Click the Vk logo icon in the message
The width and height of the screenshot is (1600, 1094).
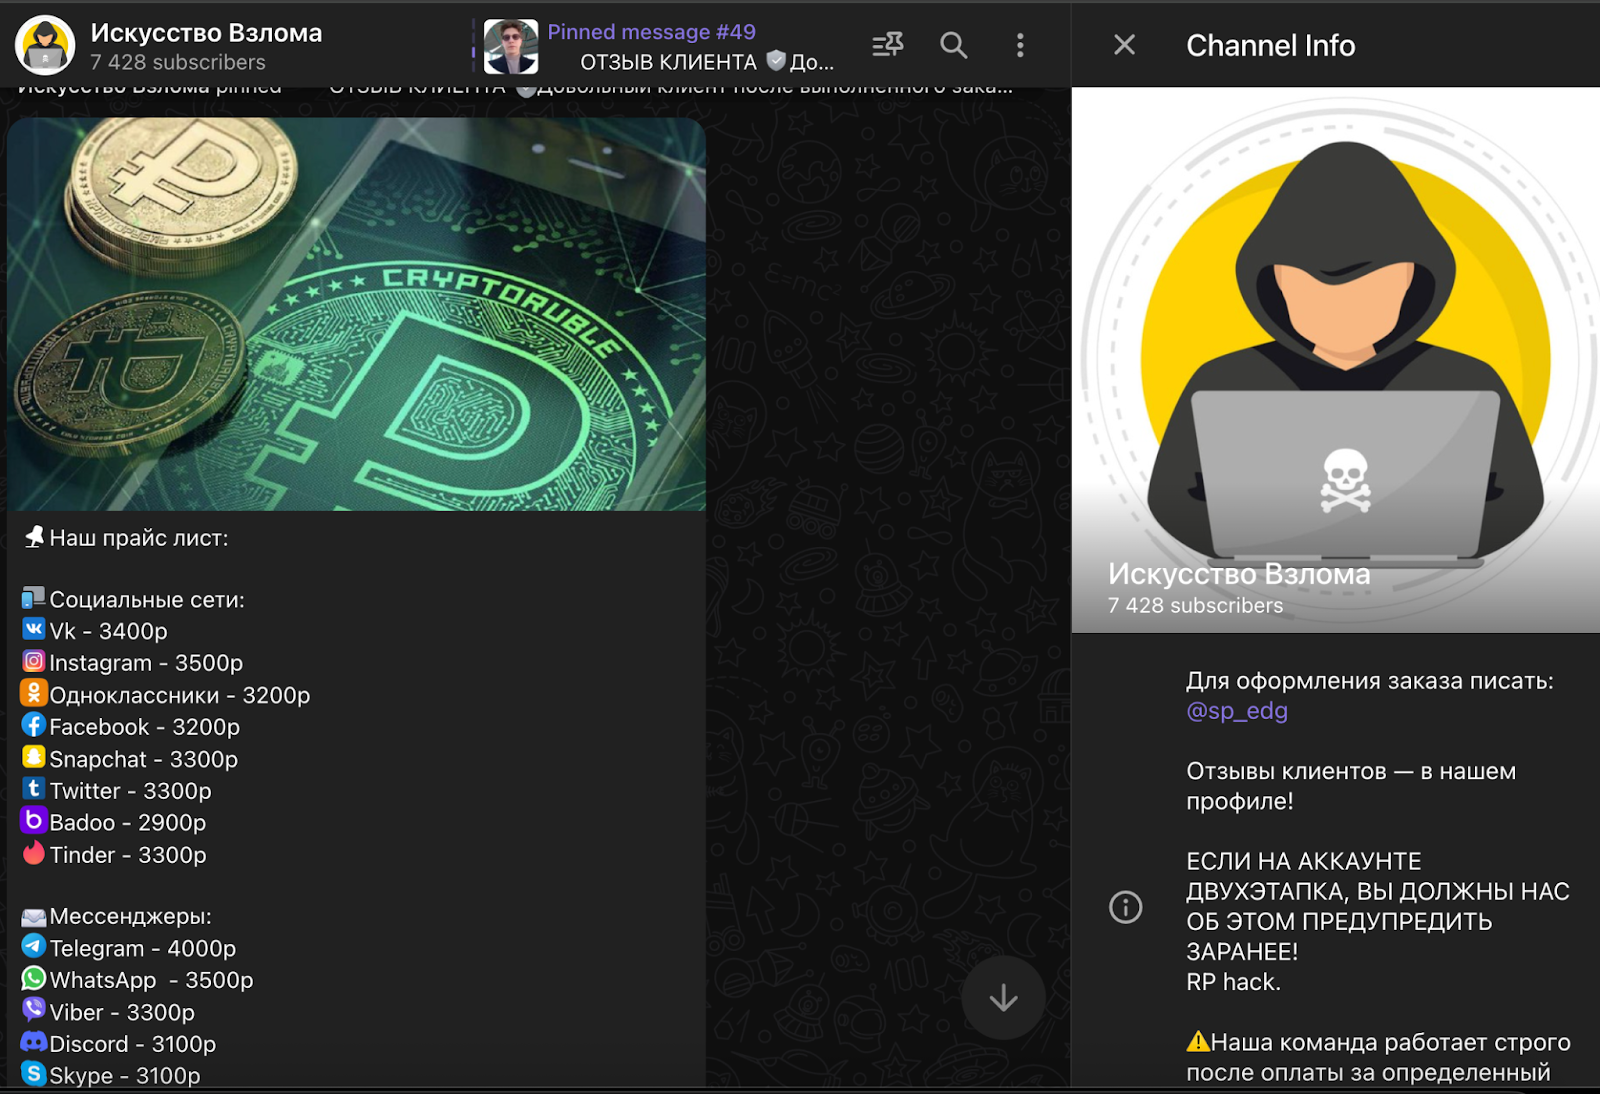[x=33, y=629]
